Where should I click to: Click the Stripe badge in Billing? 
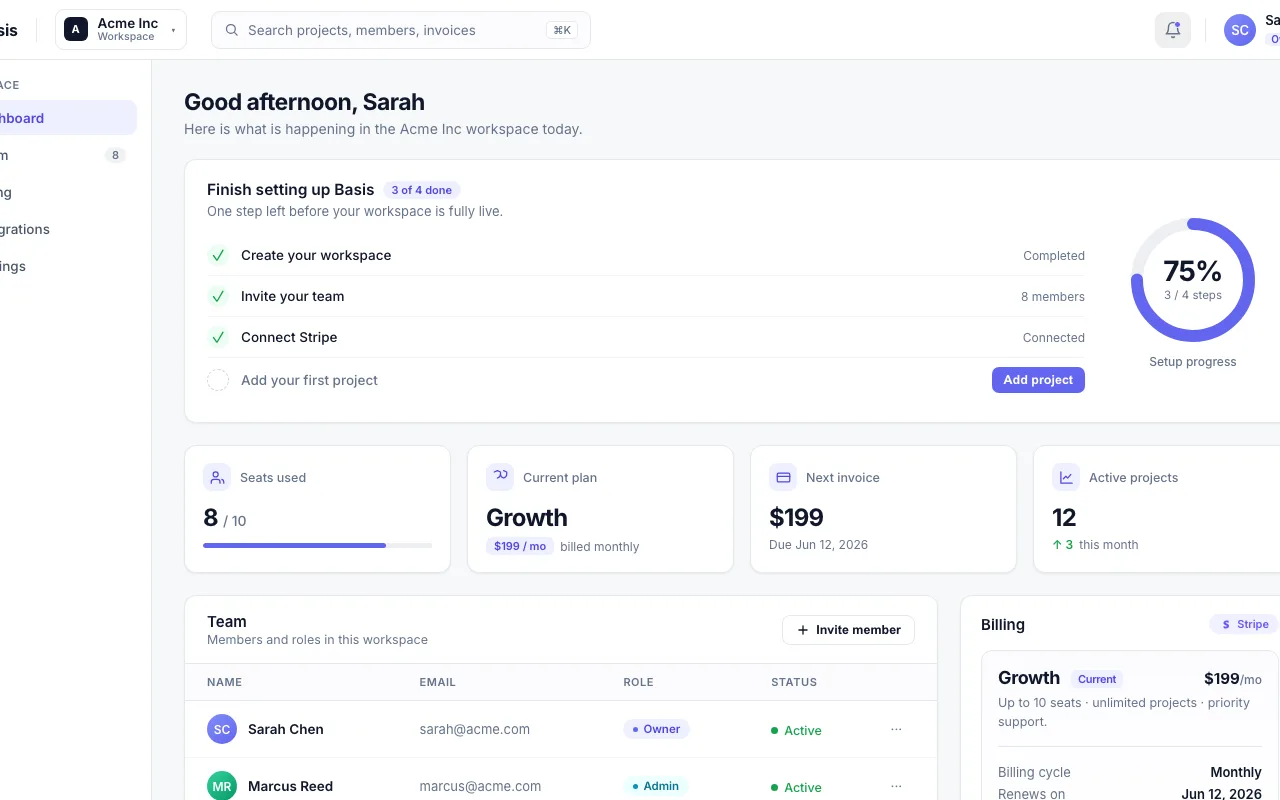click(1245, 624)
